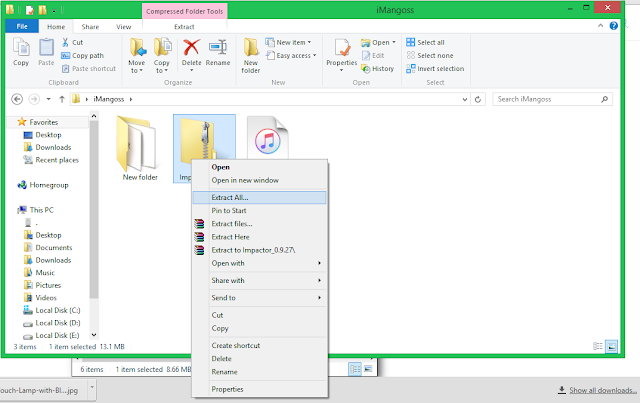Click the navigation pane scroll down arrow
Screen dimensions: 640x403
[94, 335]
